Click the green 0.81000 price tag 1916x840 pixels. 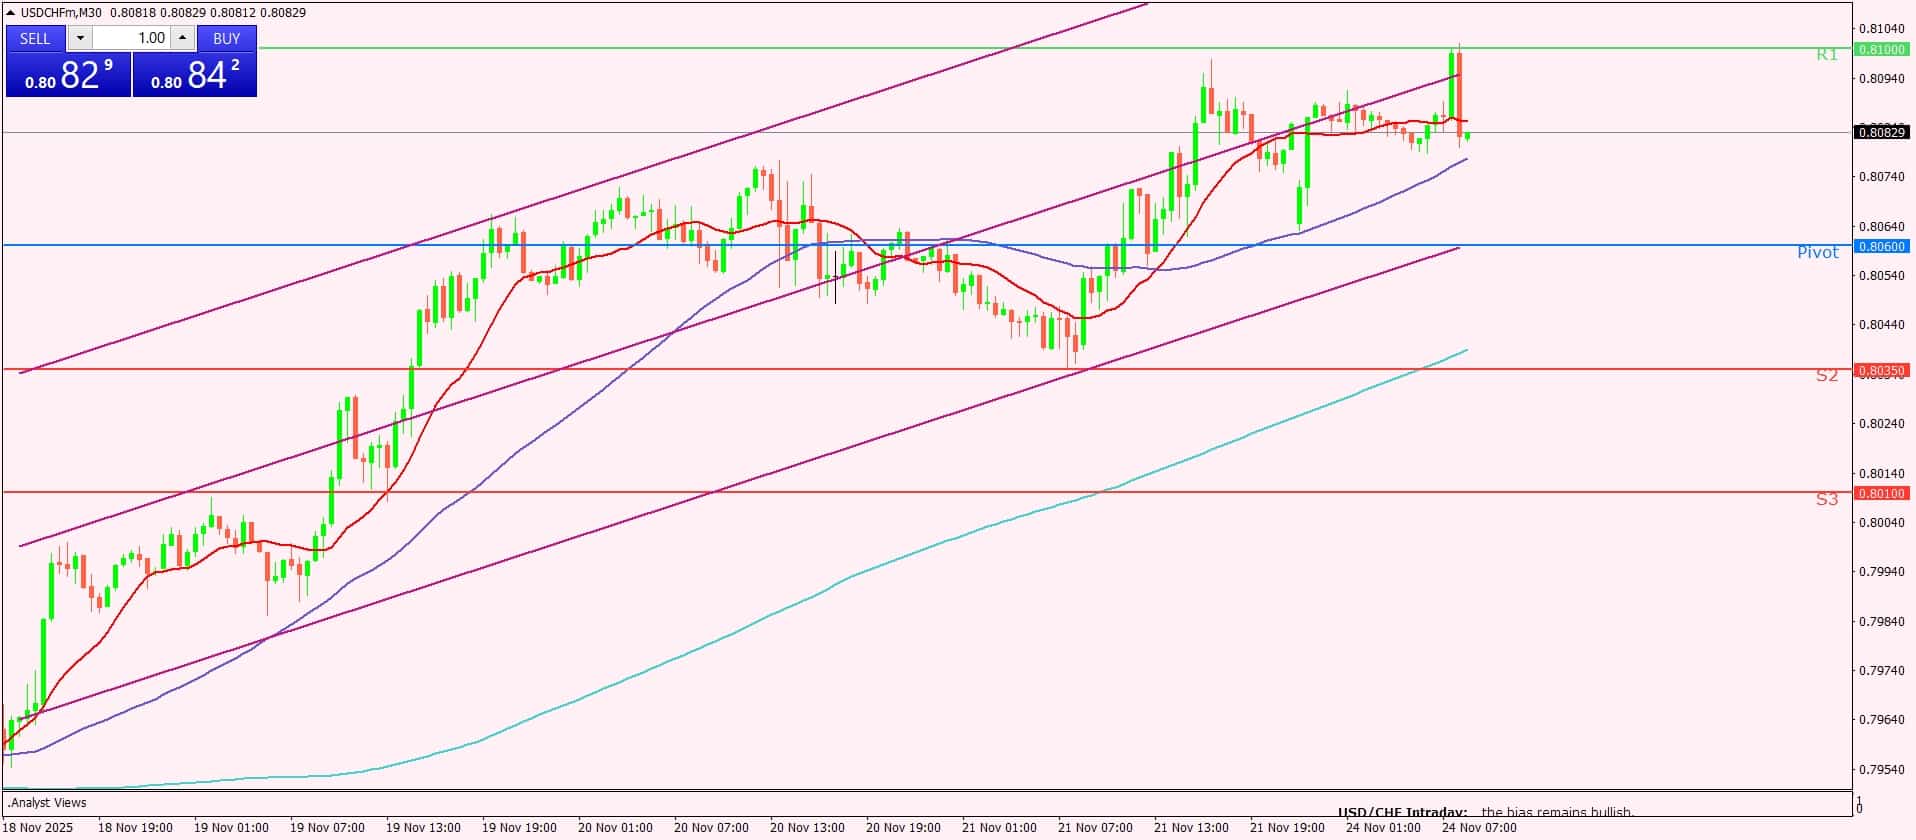(1881, 49)
